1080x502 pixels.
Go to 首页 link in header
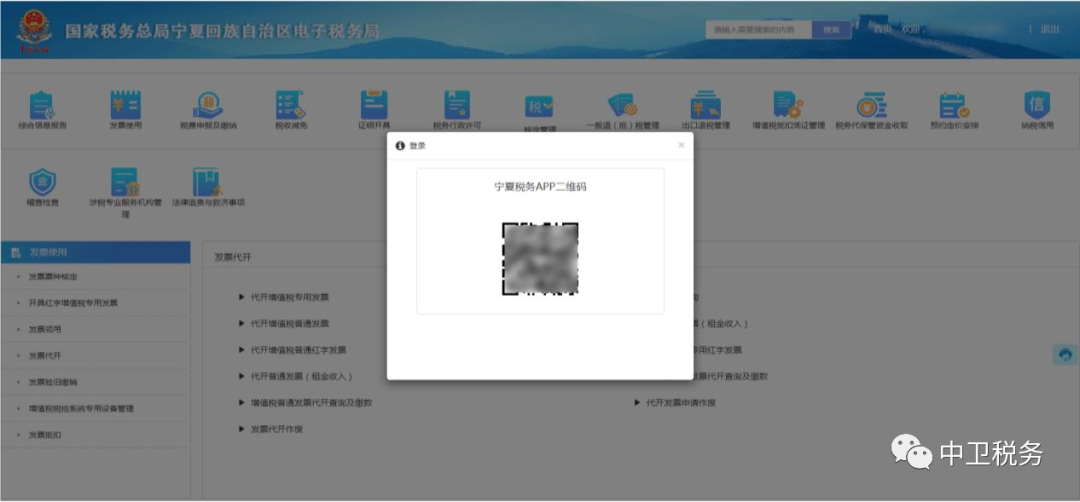point(882,30)
